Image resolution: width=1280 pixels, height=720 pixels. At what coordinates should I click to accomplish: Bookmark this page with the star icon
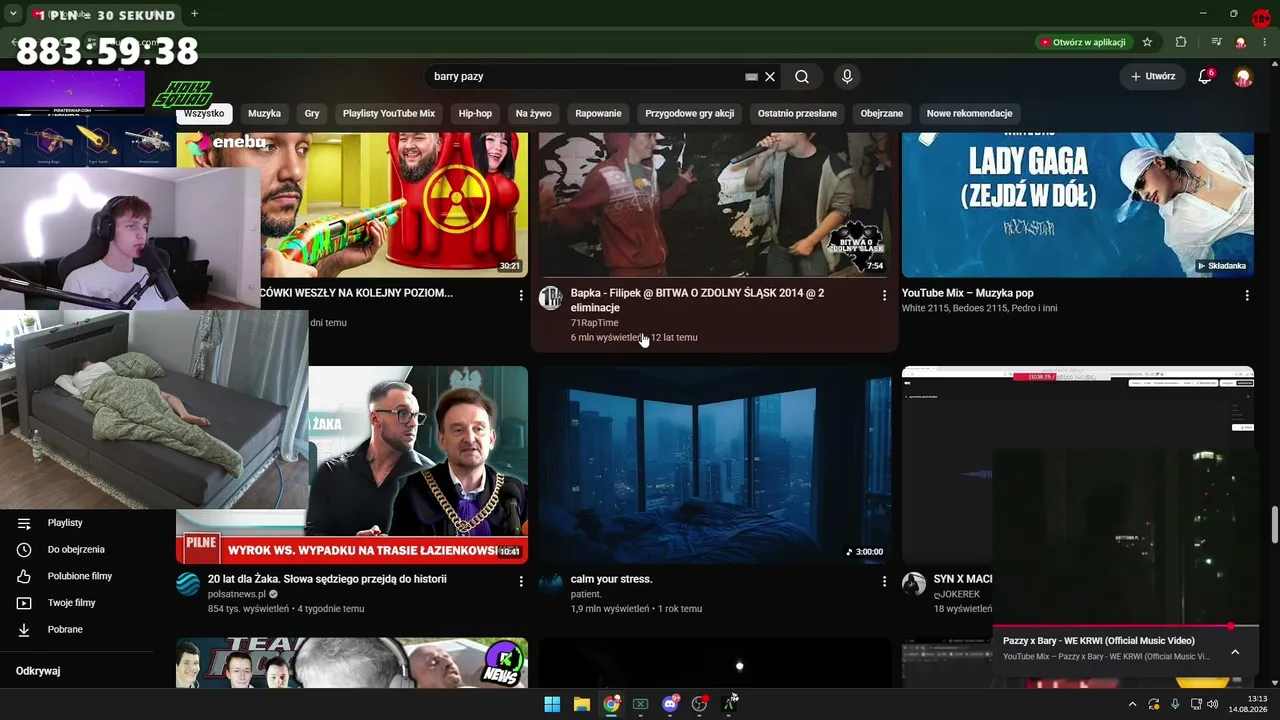tap(1147, 42)
